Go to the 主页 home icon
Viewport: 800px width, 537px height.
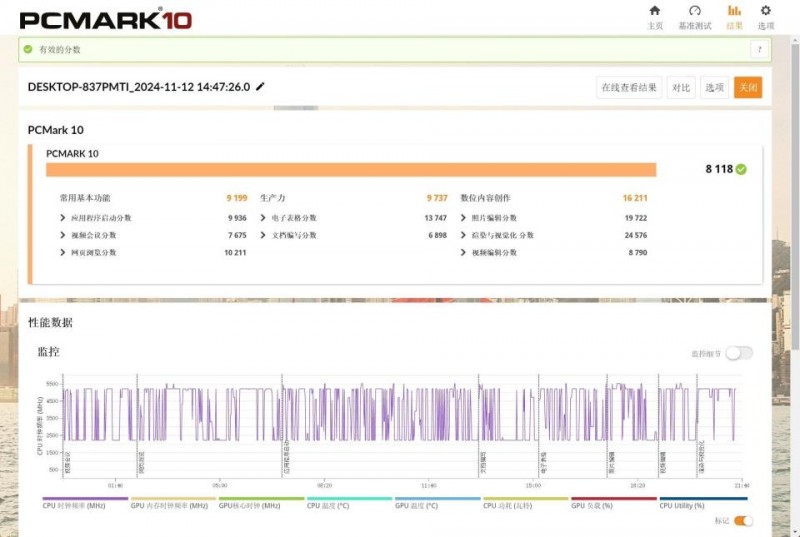pyautogui.click(x=654, y=11)
